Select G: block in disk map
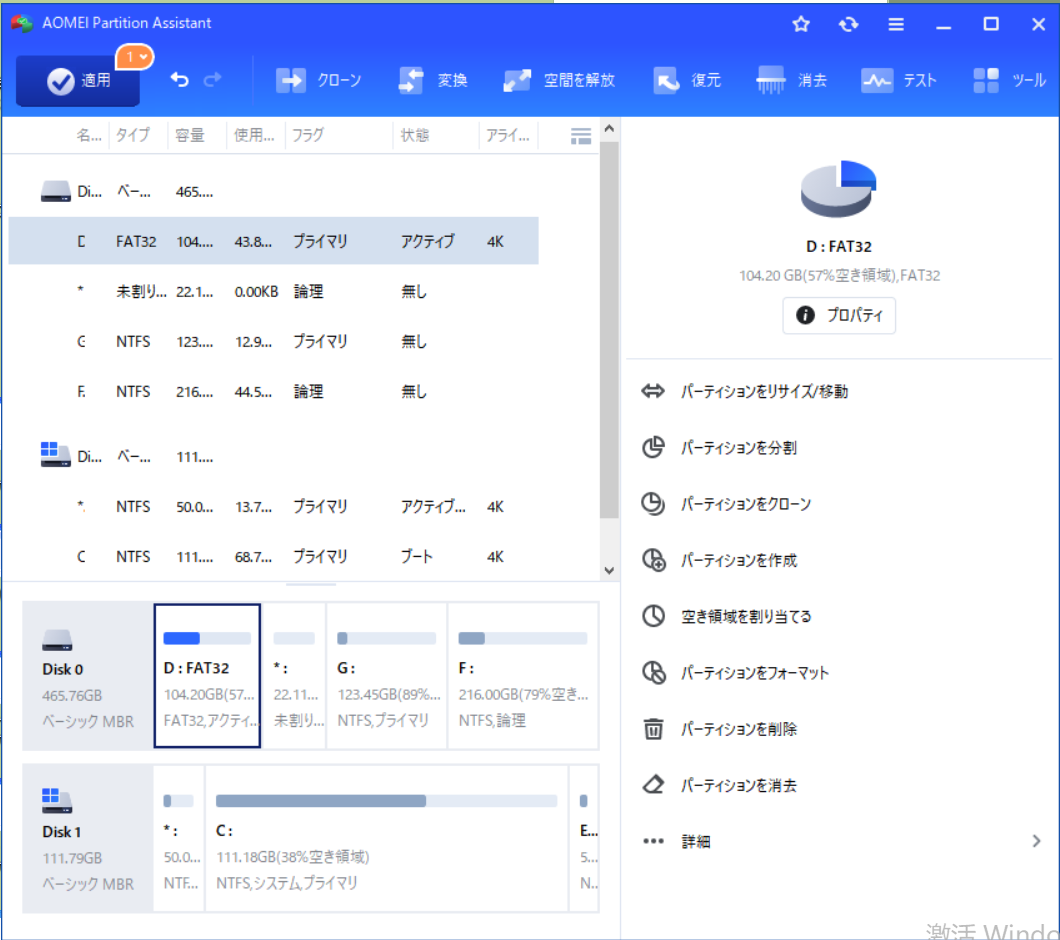 pos(387,676)
